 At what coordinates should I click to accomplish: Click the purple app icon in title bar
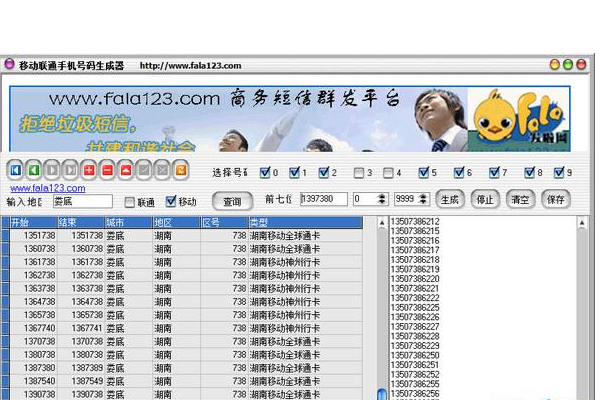(x=9, y=64)
